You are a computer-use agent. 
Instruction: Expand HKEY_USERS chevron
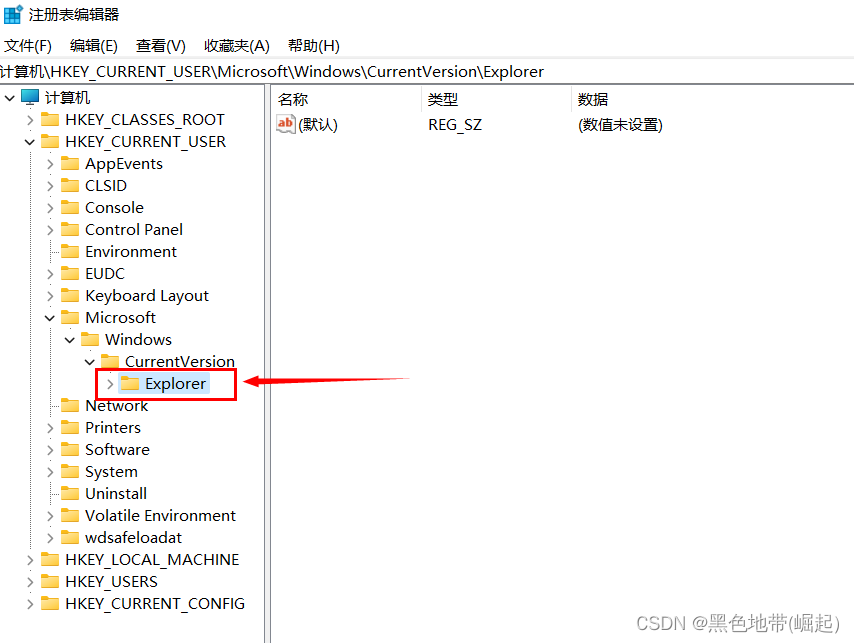(x=30, y=582)
